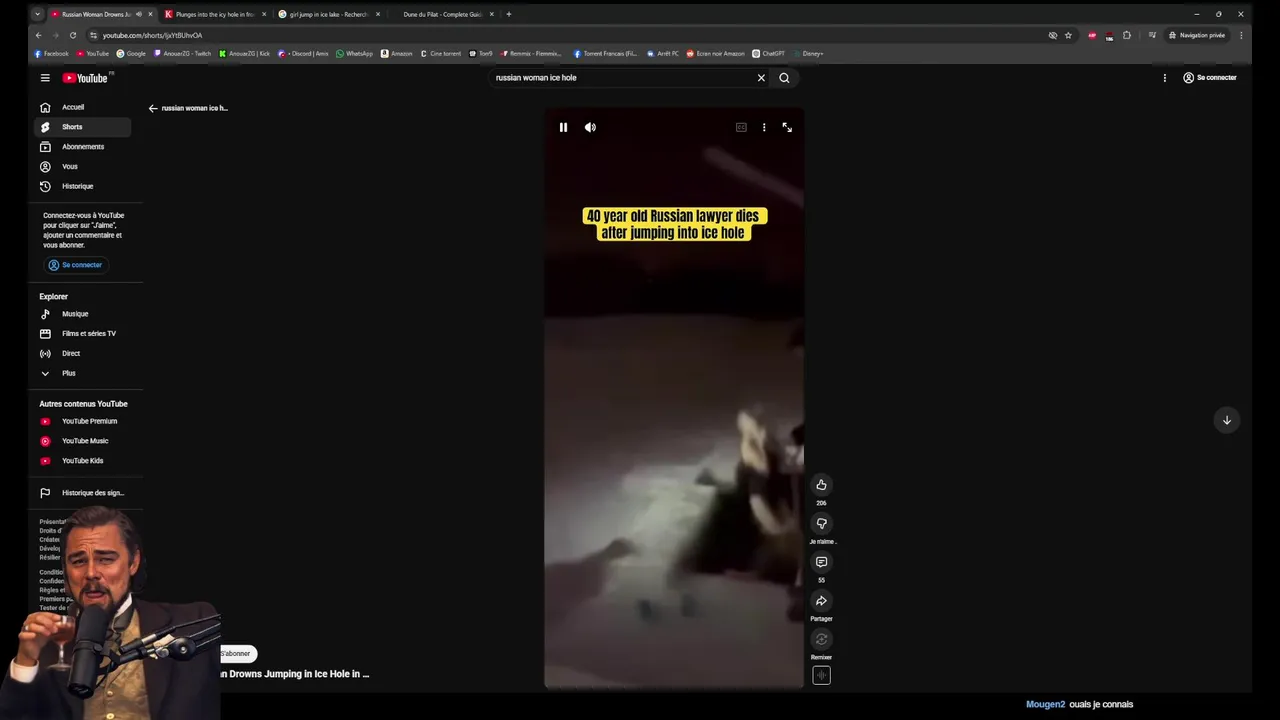Screen dimensions: 1280x720
Task: Bookmark this page with the star
Action: 1068,35
